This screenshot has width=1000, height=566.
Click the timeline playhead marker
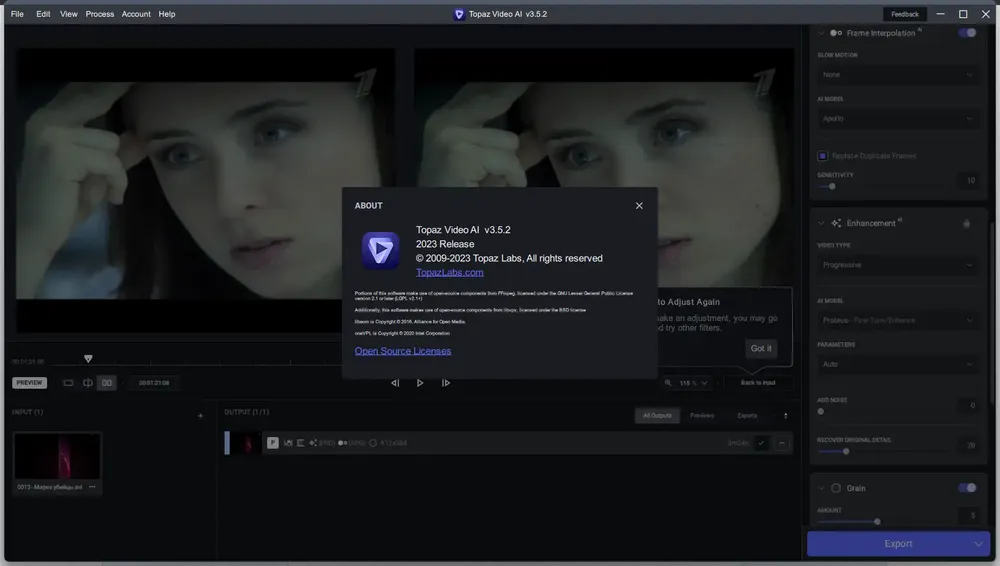tap(88, 359)
